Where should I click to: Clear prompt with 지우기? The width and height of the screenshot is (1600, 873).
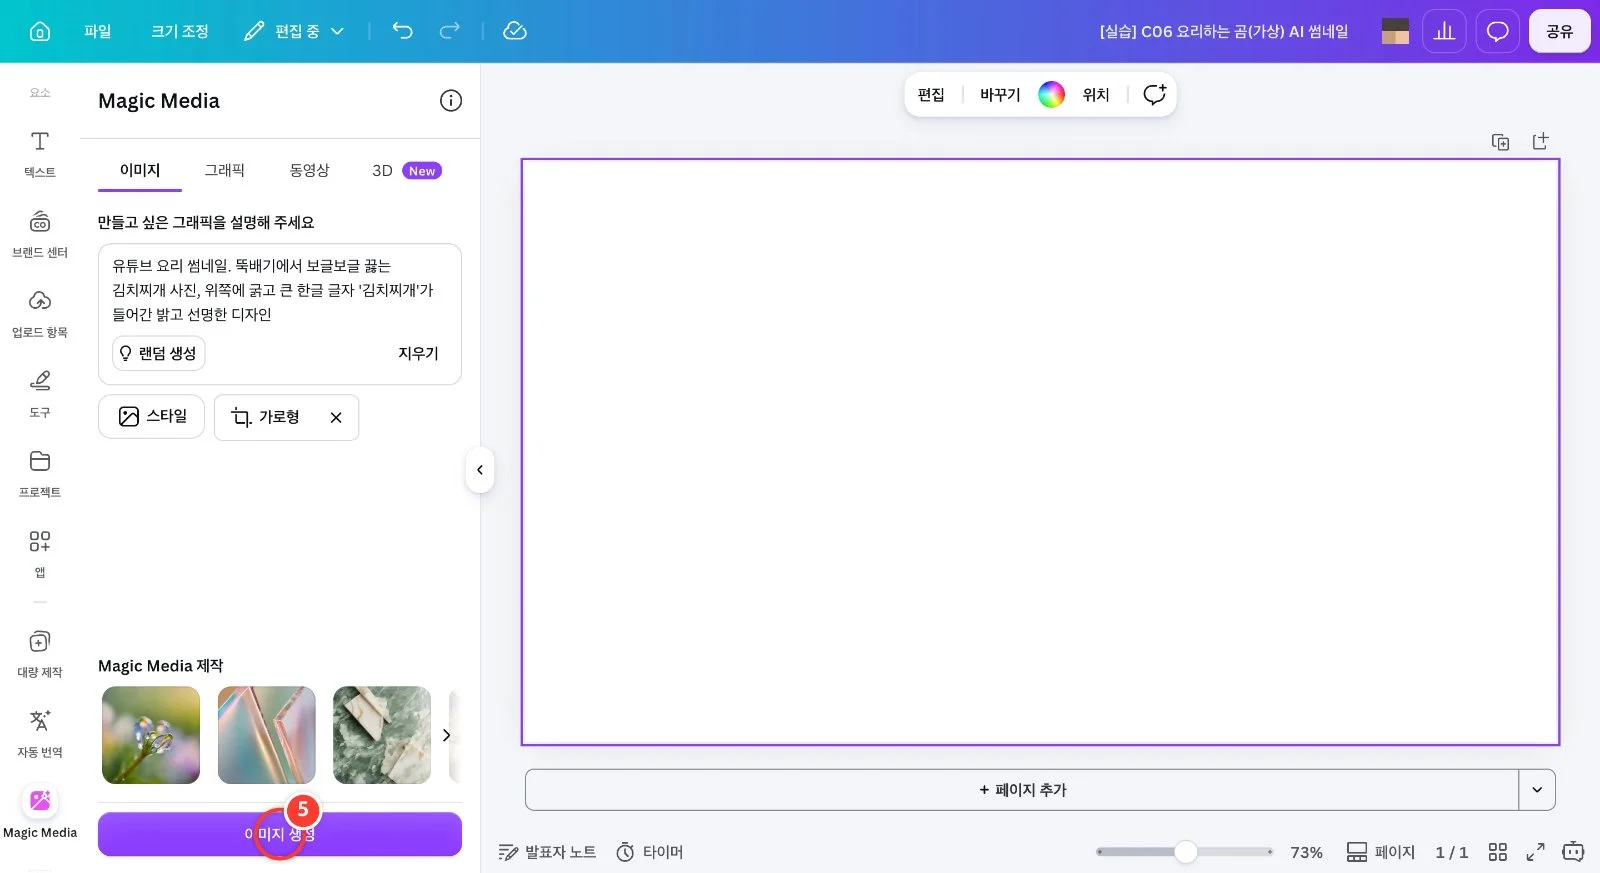point(418,353)
